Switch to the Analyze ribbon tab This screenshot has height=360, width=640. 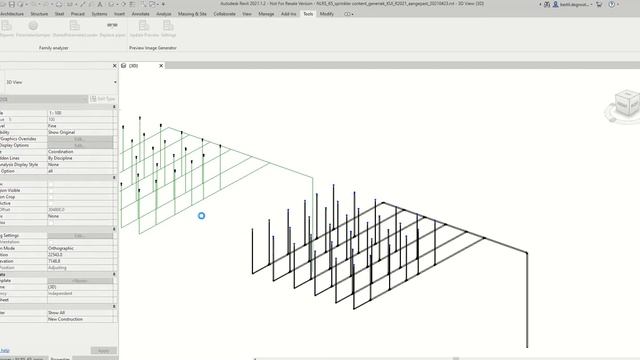[164, 14]
